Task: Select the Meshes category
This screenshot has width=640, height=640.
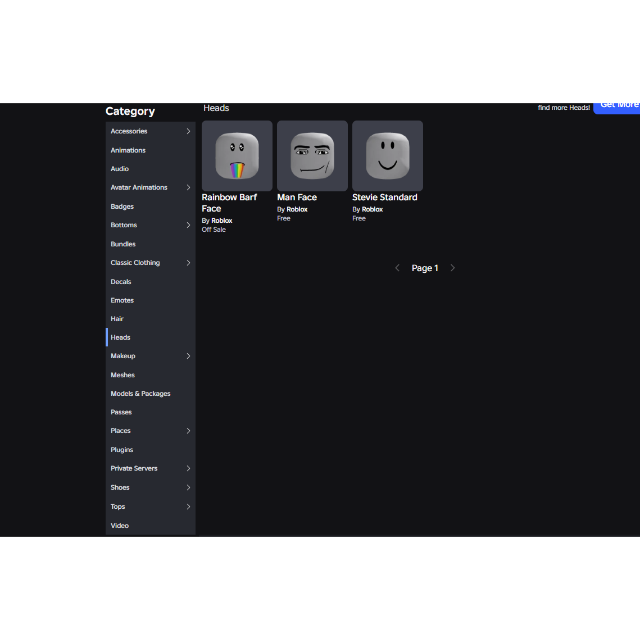Action: (x=151, y=375)
